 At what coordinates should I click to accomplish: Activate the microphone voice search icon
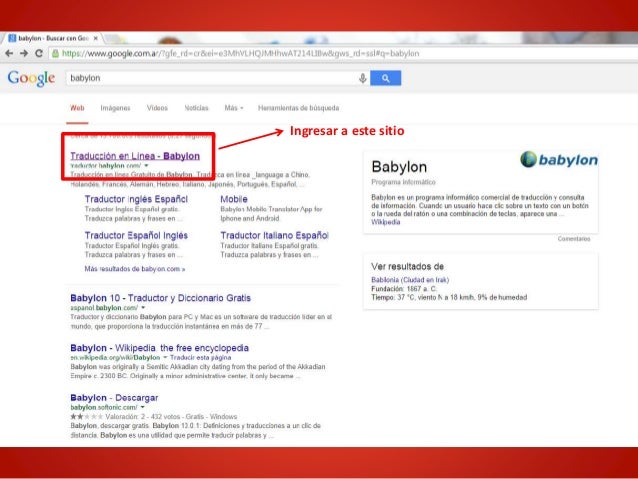pyautogui.click(x=363, y=78)
